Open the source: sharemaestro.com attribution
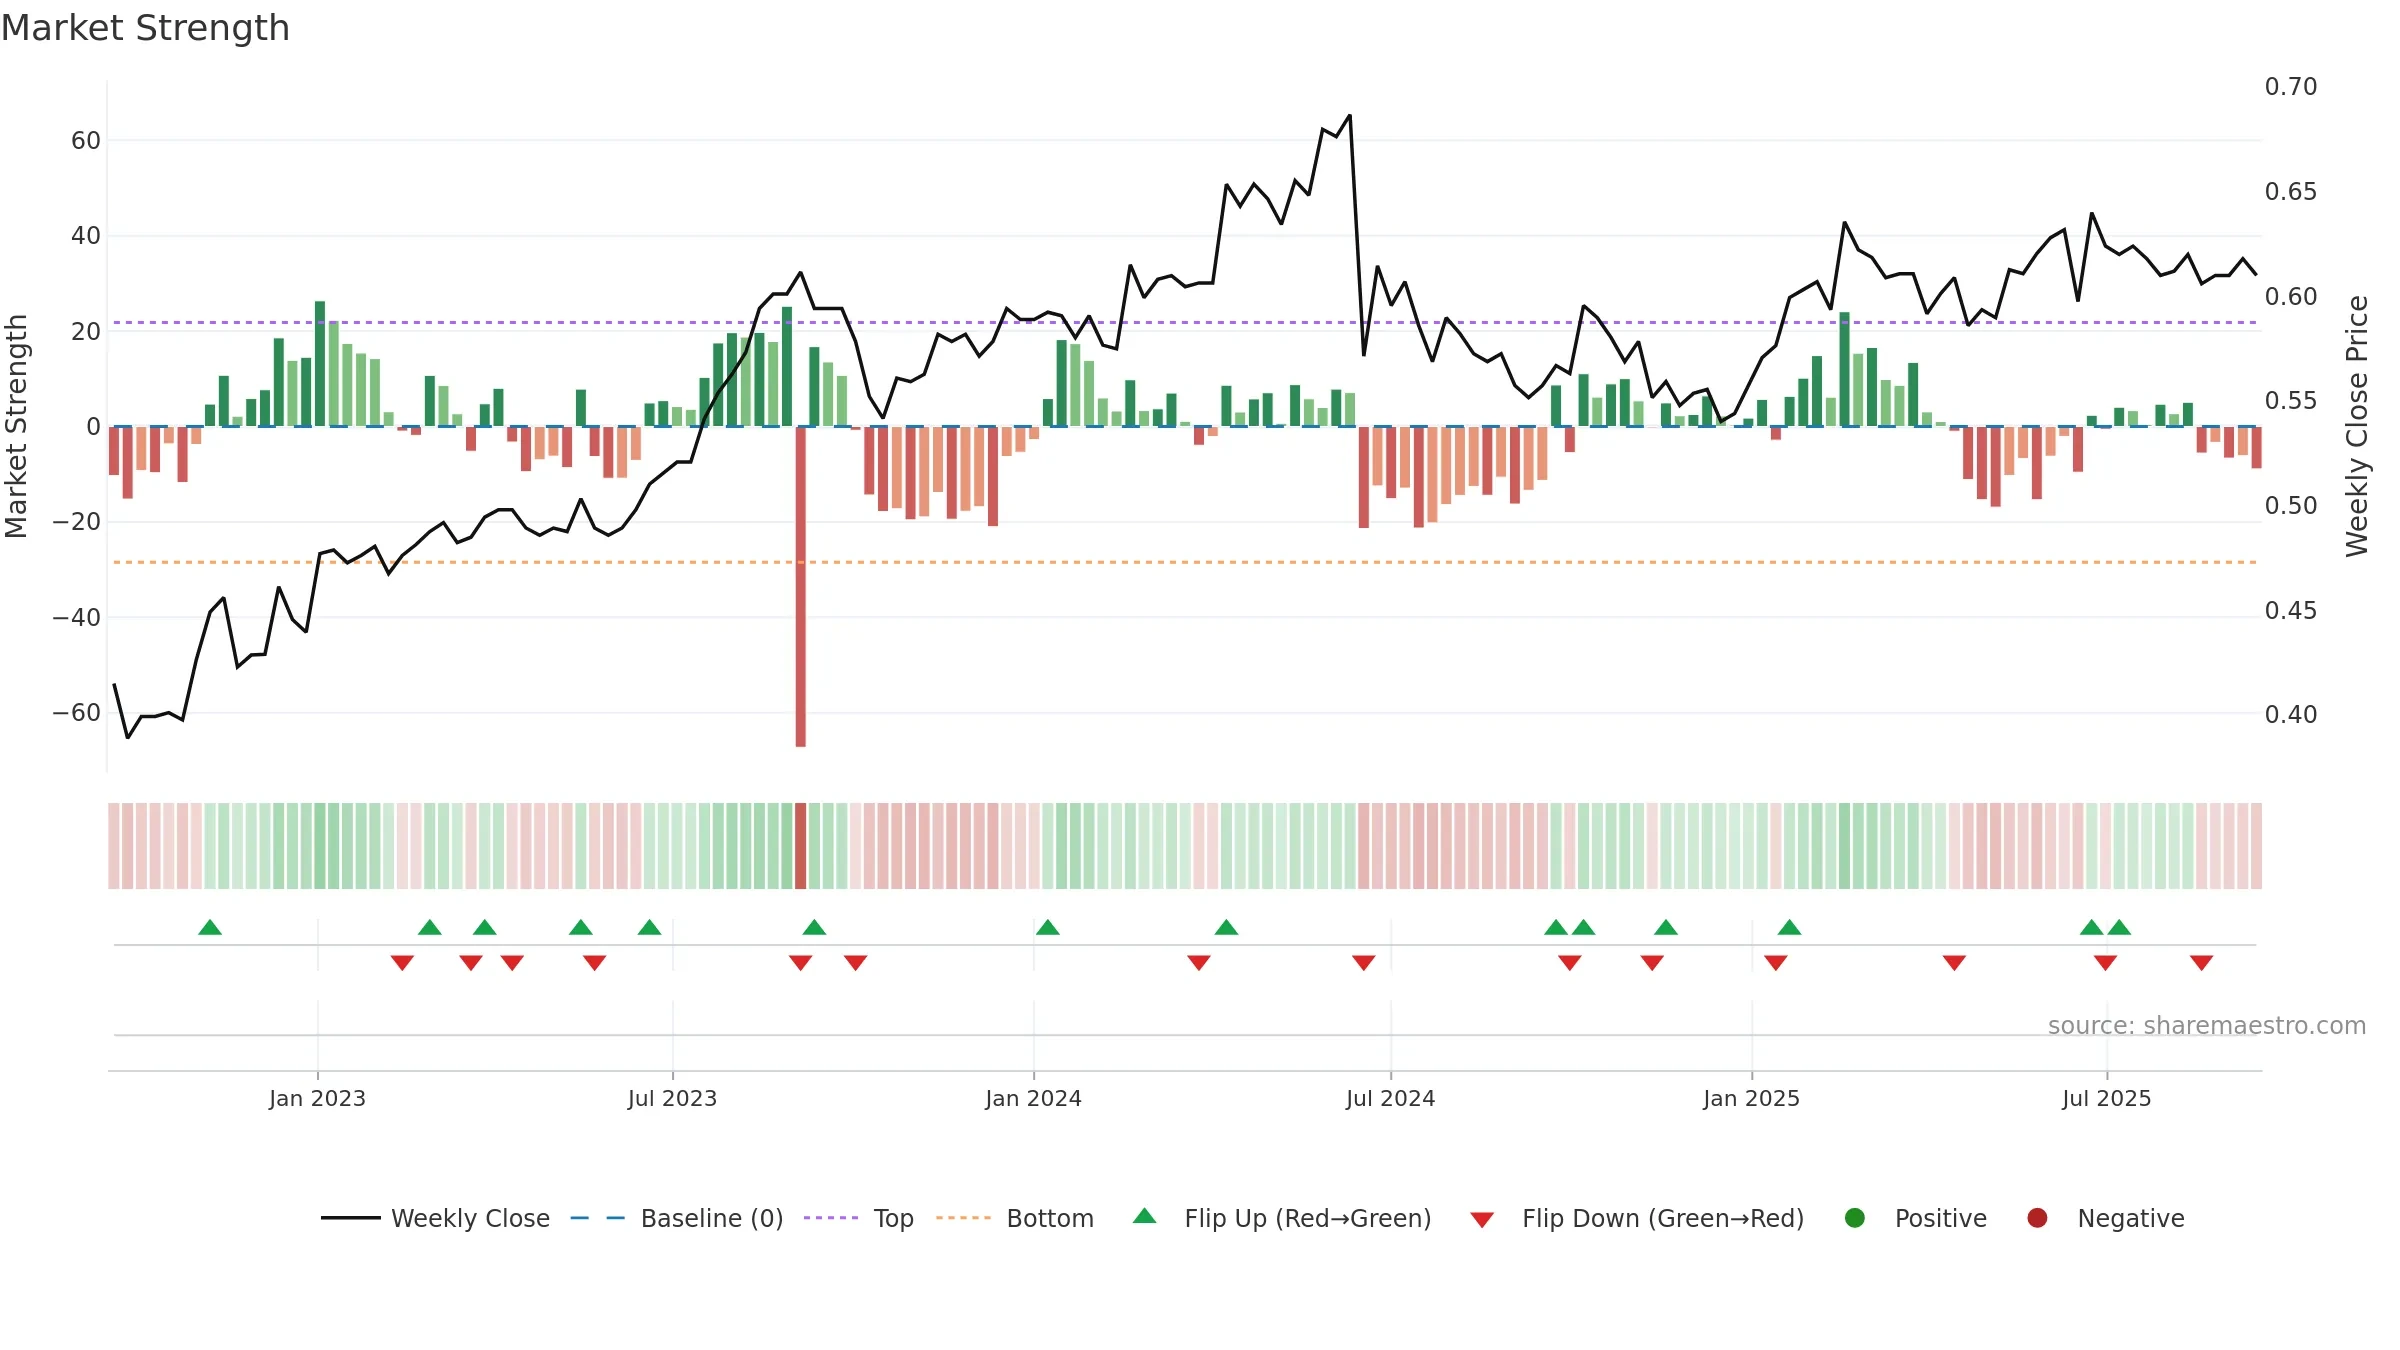This screenshot has height=1350, width=2400. pos(2207,1026)
